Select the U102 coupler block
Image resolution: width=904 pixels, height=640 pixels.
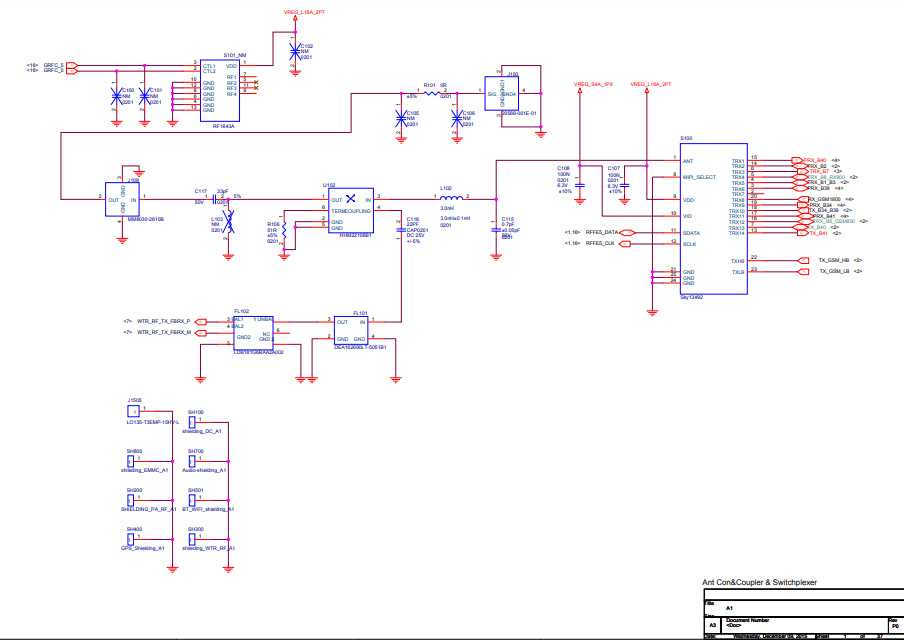351,210
